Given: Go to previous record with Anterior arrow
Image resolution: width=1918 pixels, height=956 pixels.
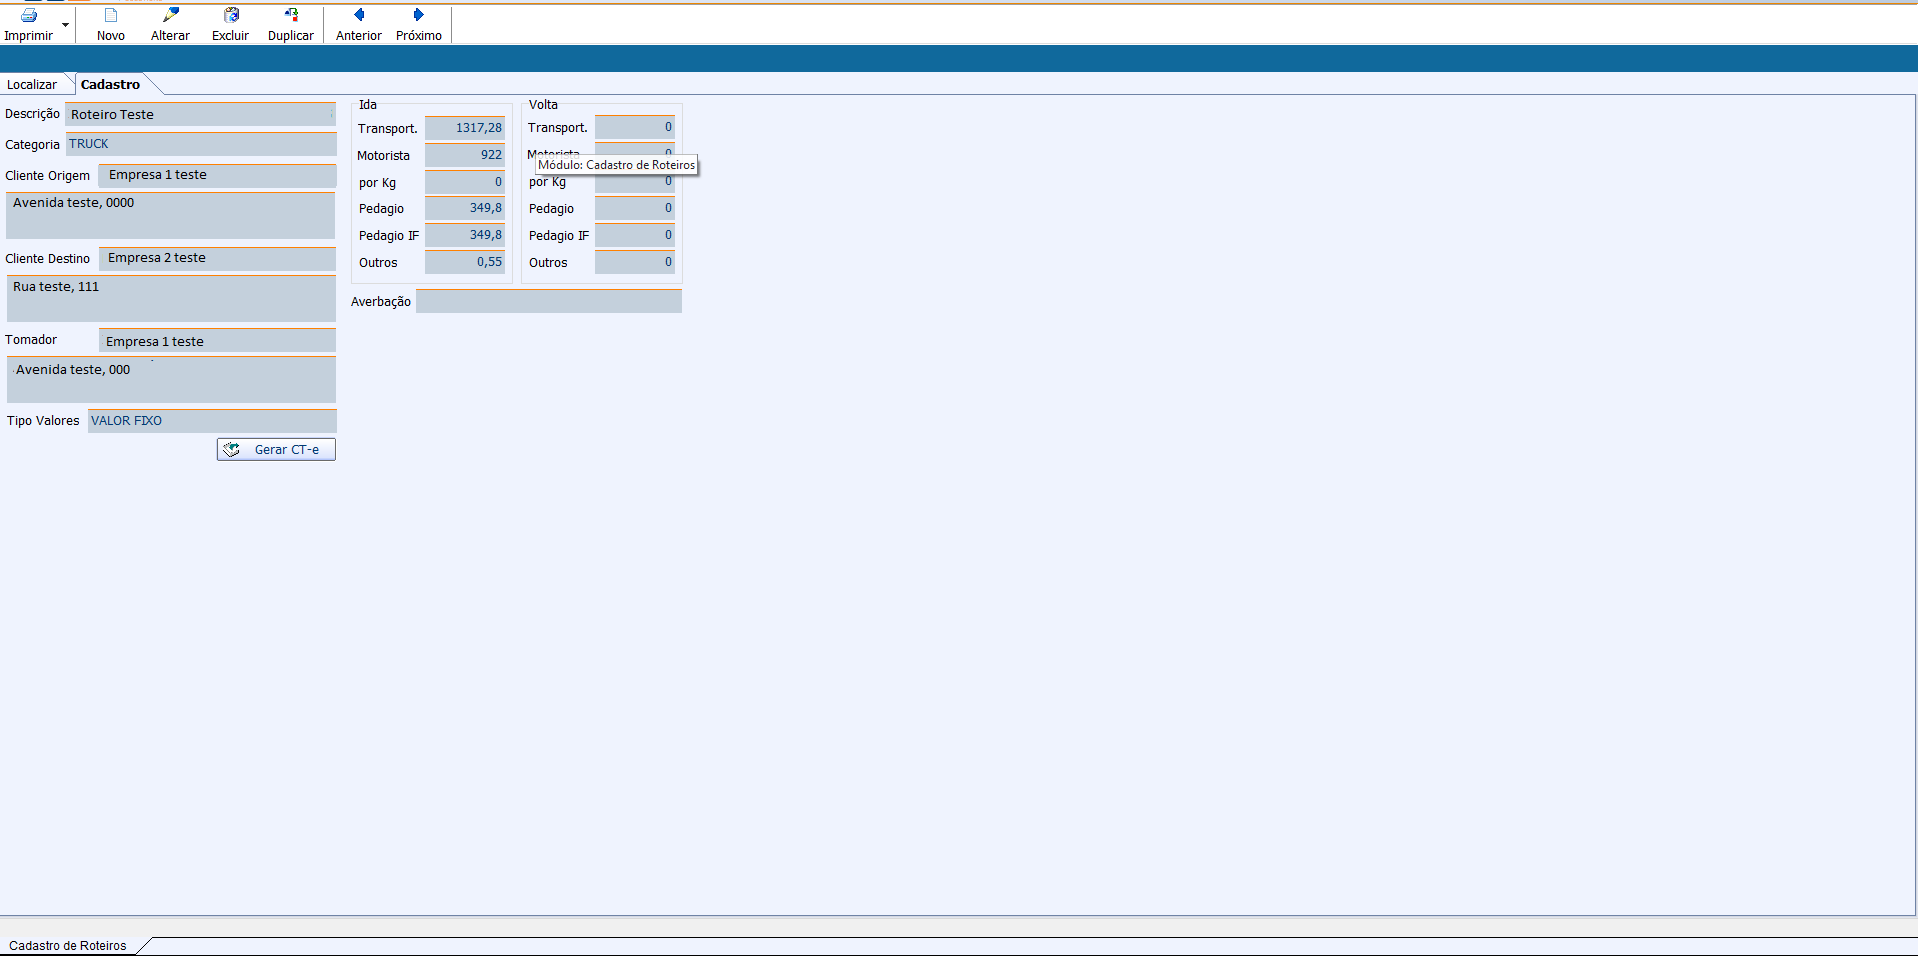Looking at the screenshot, I should click(359, 16).
